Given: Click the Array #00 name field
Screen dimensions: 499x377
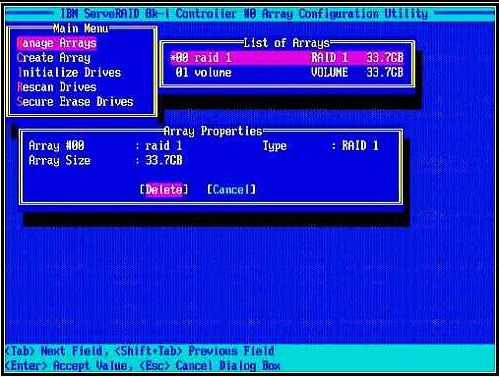Looking at the screenshot, I should (164, 146).
